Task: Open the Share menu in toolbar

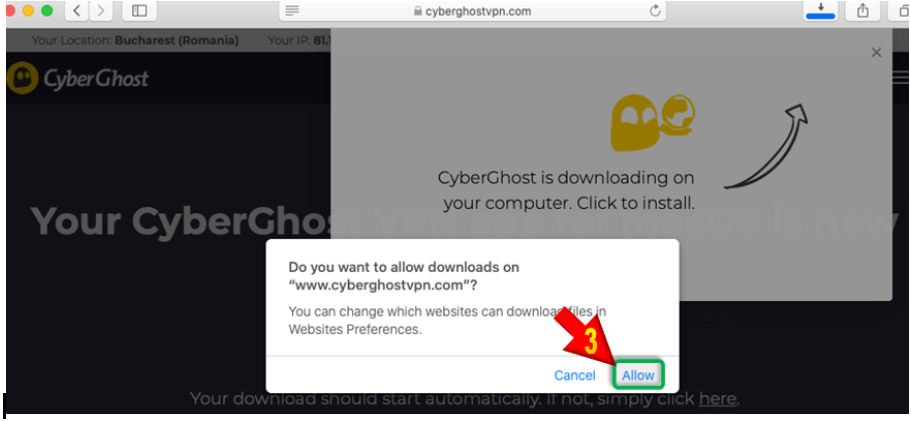Action: 863,10
